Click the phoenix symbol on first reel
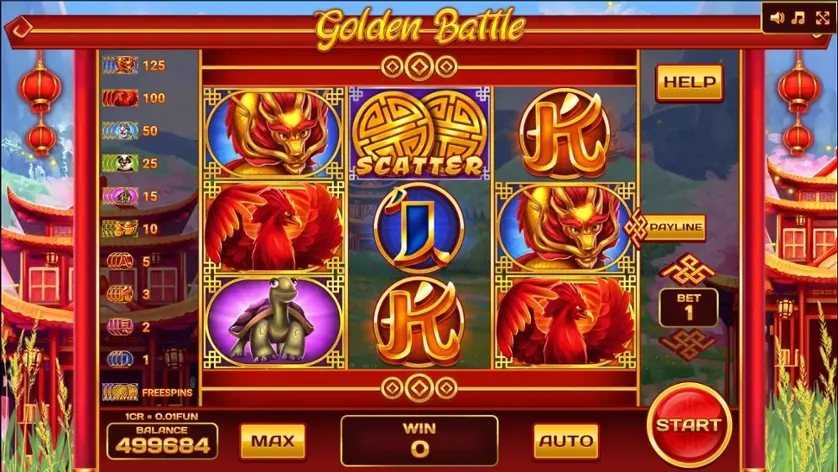The width and height of the screenshot is (838, 472). tap(274, 227)
